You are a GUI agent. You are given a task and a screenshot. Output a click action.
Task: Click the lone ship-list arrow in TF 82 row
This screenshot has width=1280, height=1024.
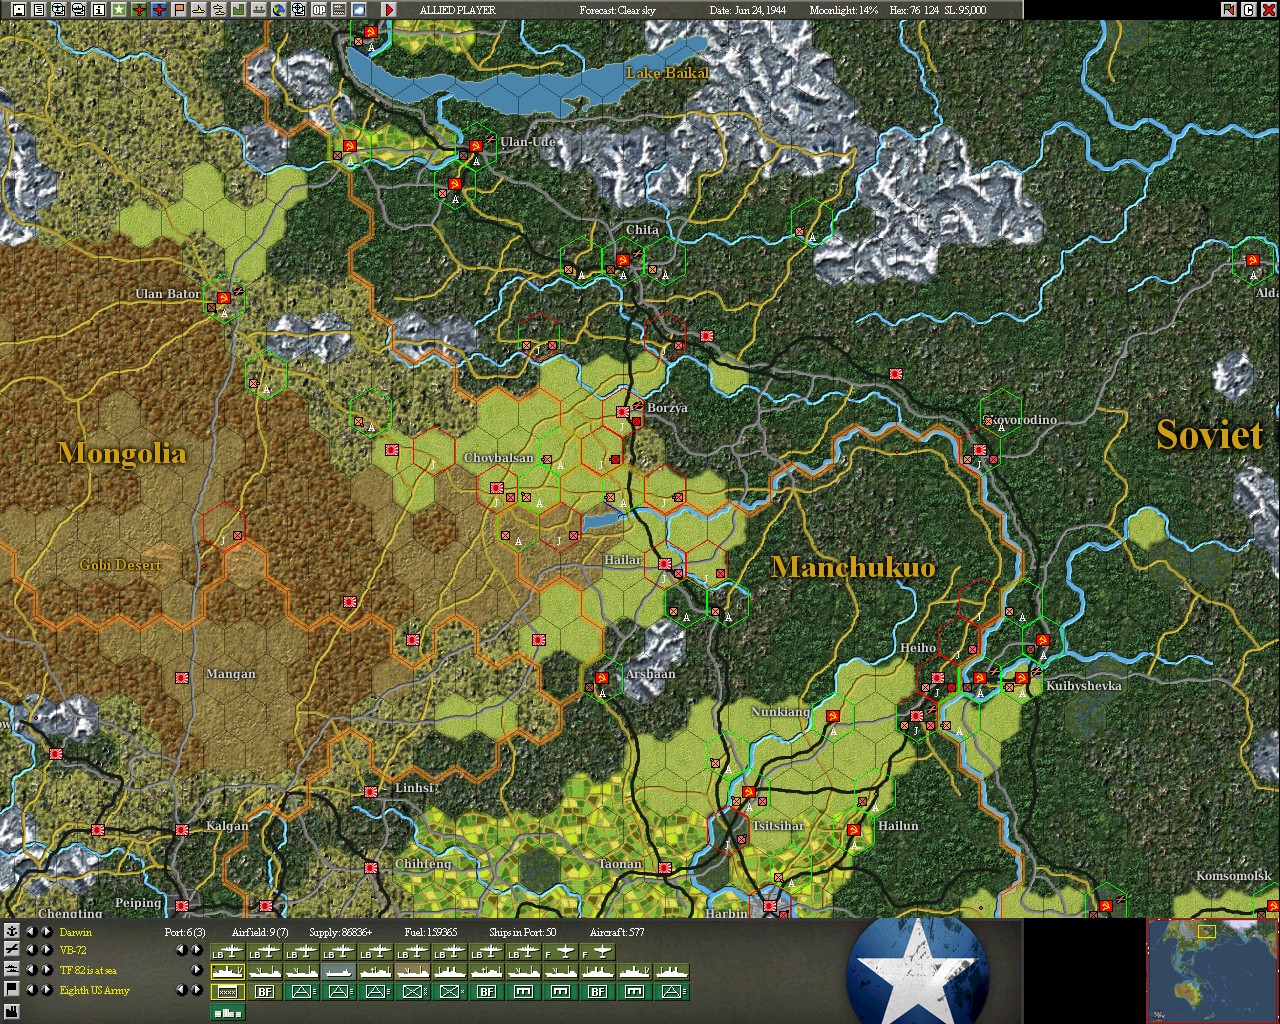point(196,970)
